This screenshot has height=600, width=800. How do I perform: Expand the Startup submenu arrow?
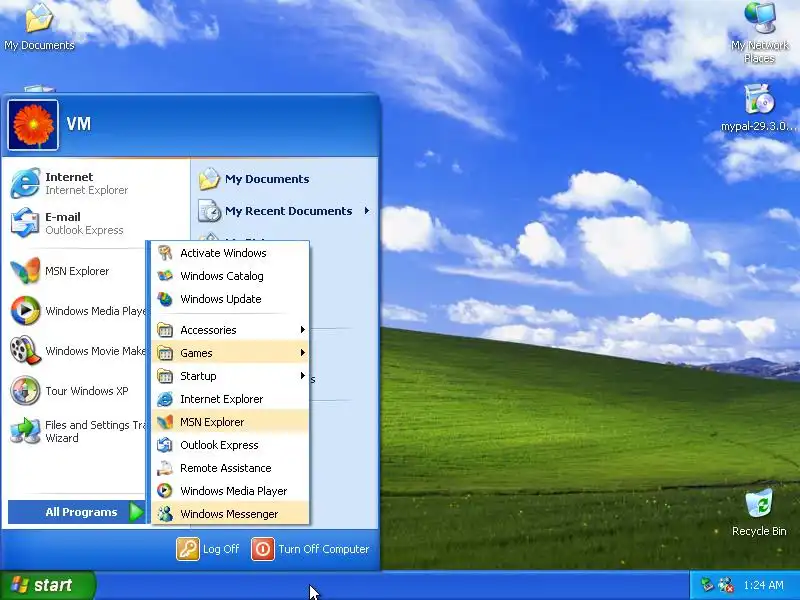(303, 376)
